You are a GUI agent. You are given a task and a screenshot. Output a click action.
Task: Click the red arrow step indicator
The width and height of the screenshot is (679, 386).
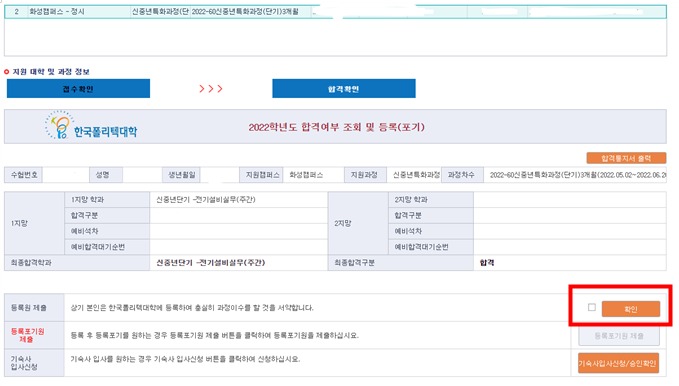211,89
